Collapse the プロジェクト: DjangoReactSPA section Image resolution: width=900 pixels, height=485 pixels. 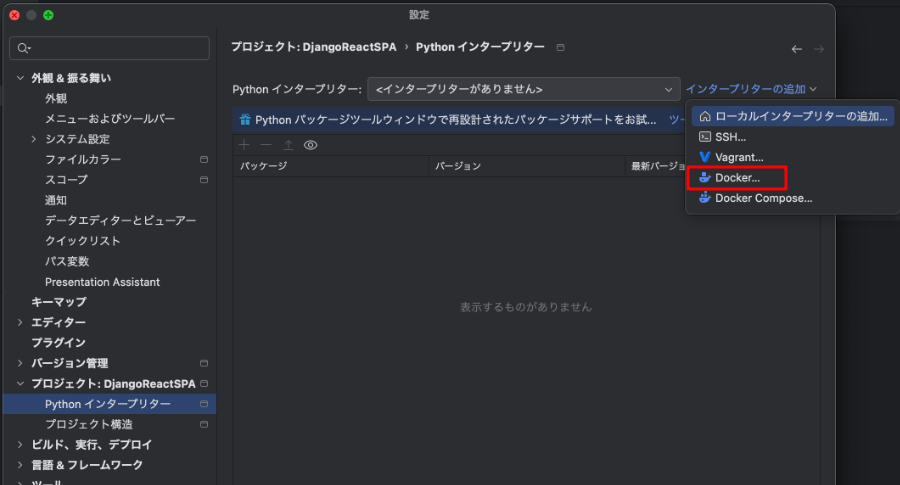tap(20, 383)
